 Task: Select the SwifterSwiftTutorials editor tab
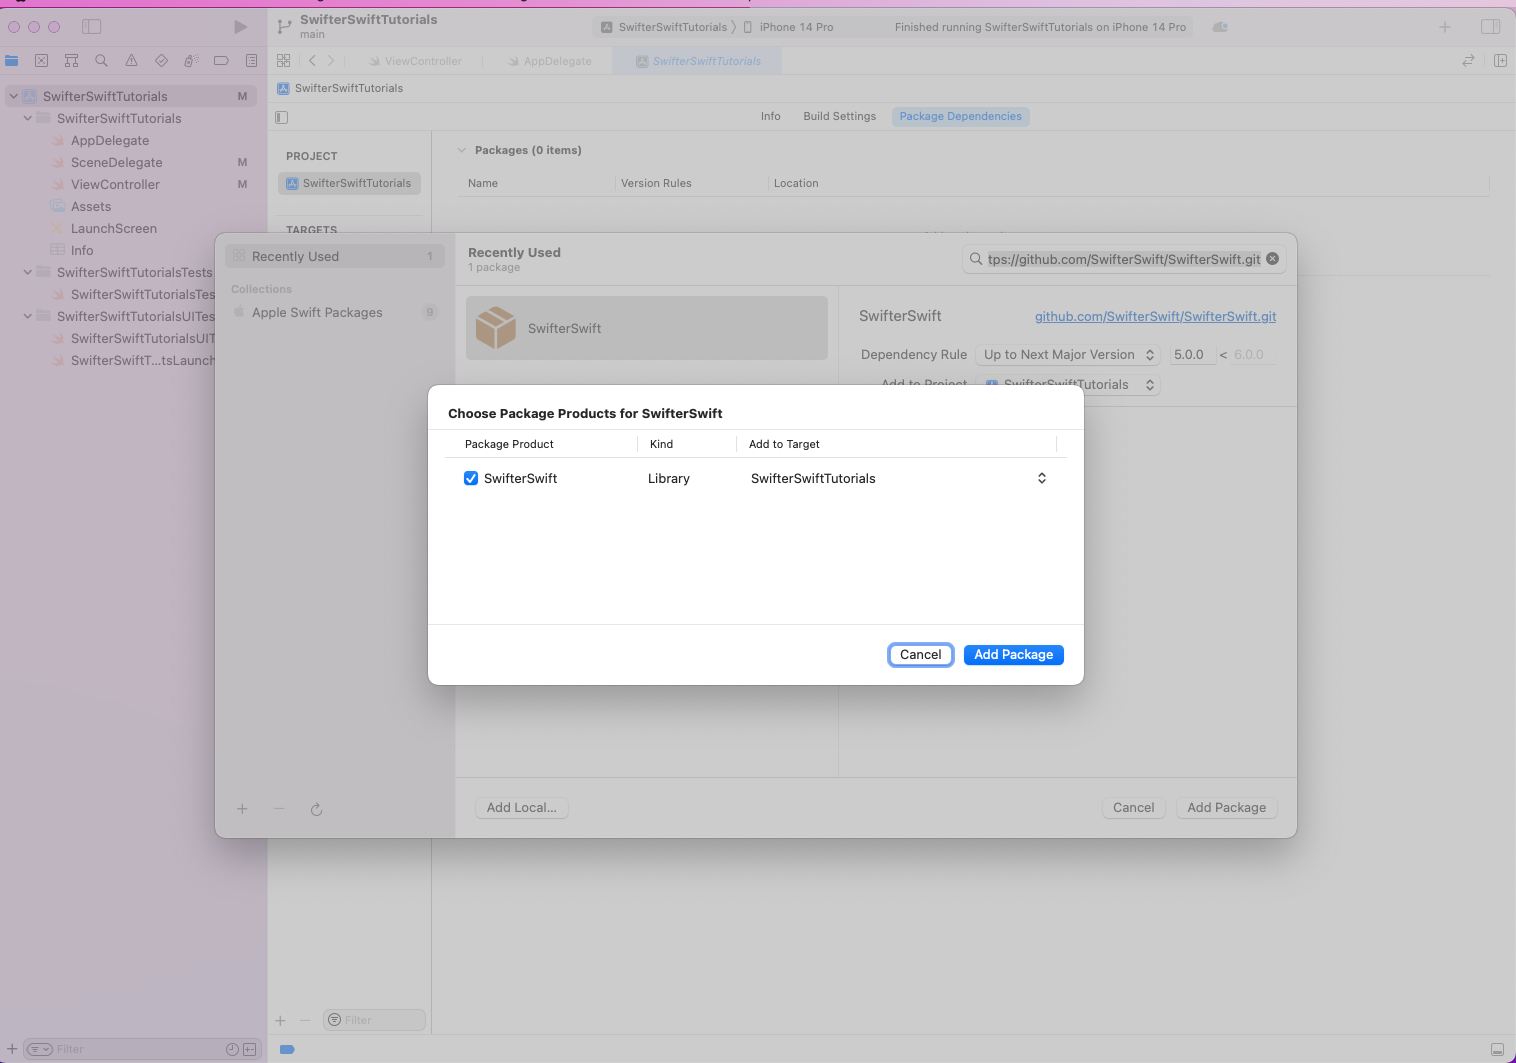tap(699, 61)
